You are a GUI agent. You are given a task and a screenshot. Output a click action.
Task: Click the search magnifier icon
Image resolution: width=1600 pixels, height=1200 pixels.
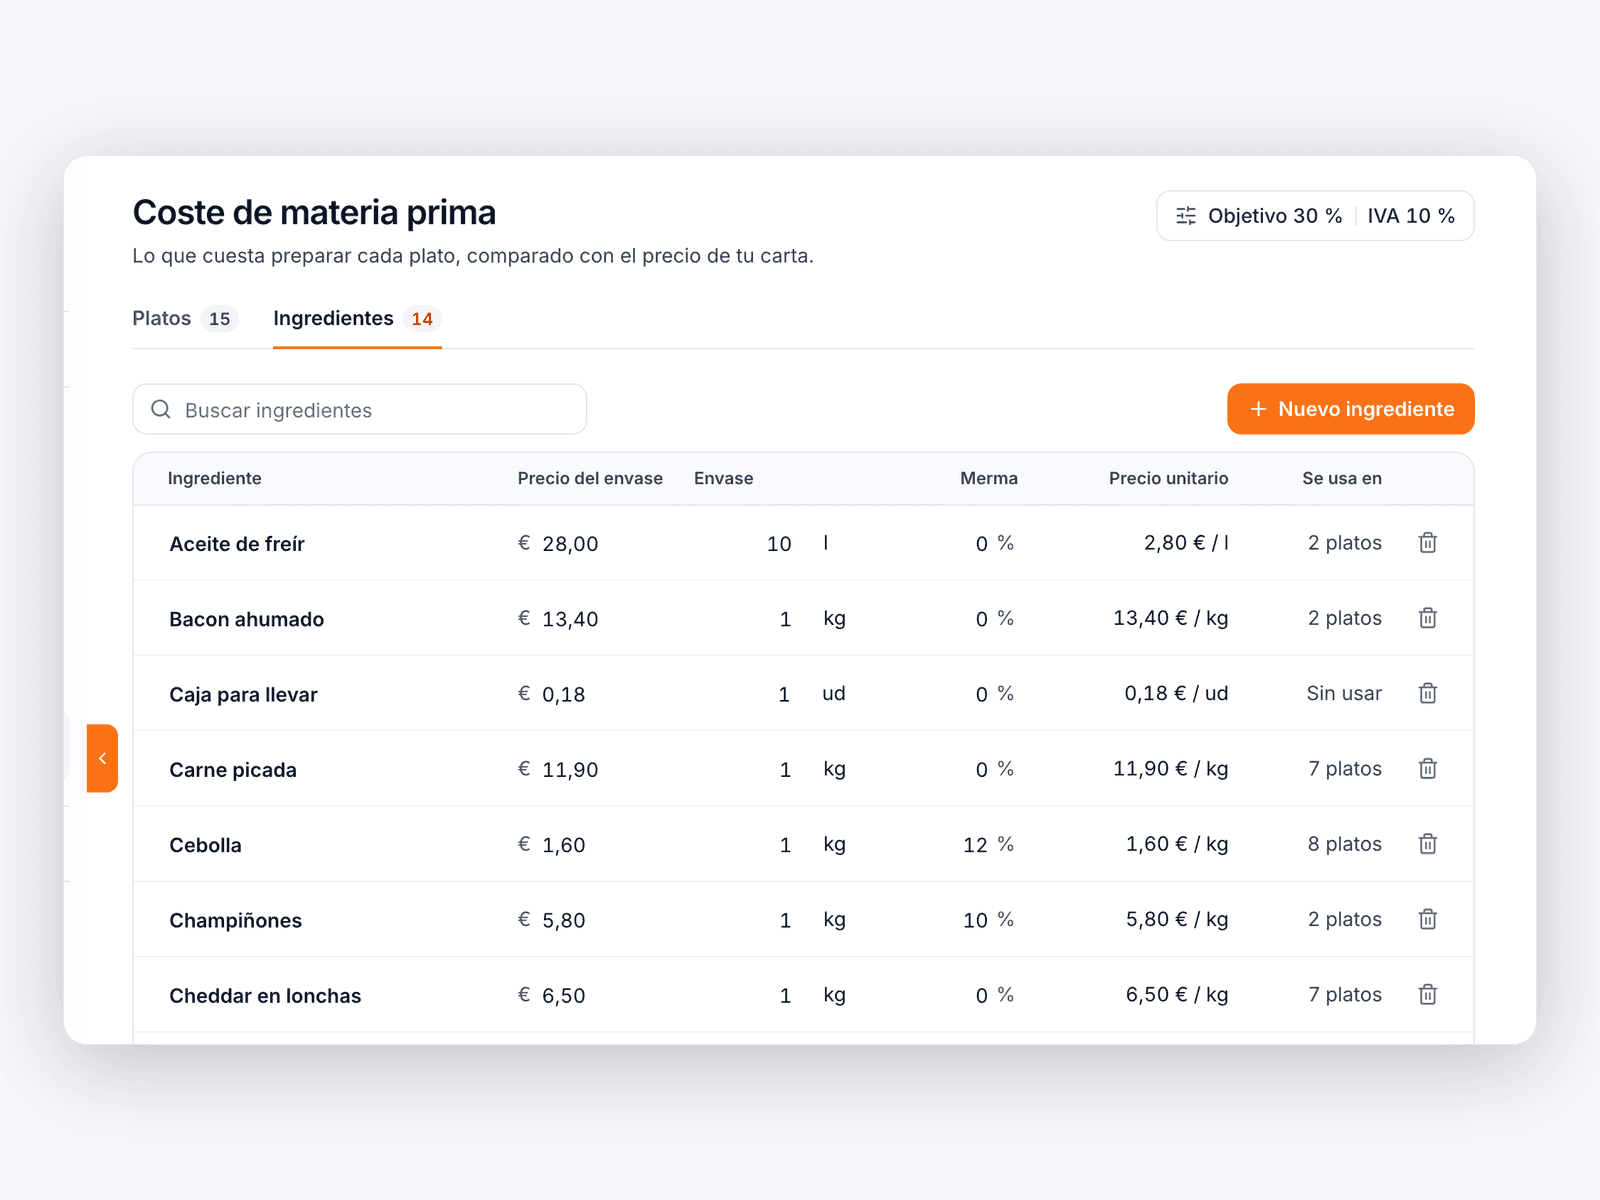tap(161, 409)
